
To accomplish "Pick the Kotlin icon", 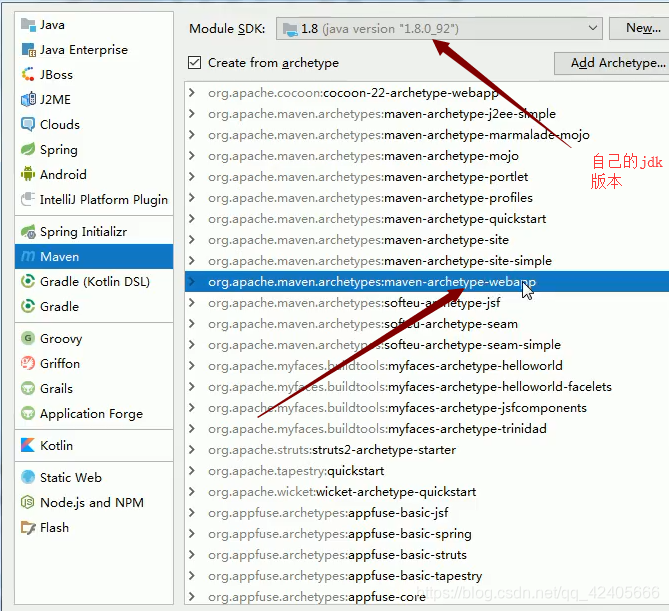I will [28, 445].
